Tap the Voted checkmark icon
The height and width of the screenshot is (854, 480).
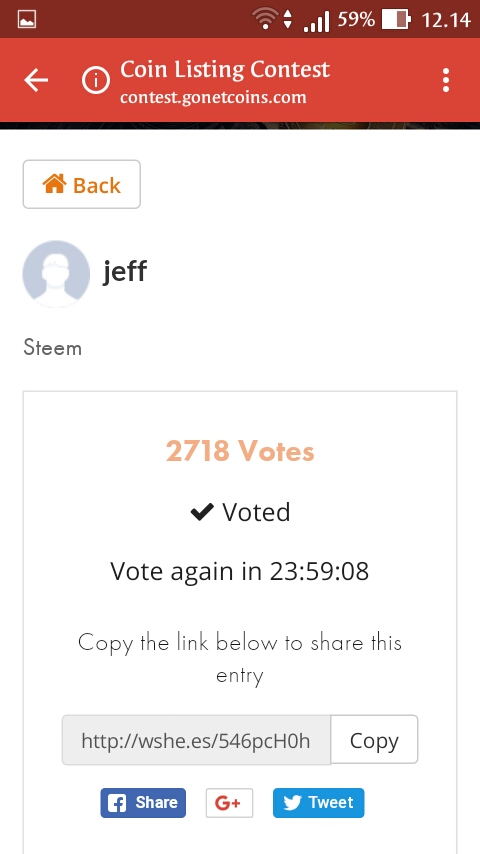pos(202,513)
